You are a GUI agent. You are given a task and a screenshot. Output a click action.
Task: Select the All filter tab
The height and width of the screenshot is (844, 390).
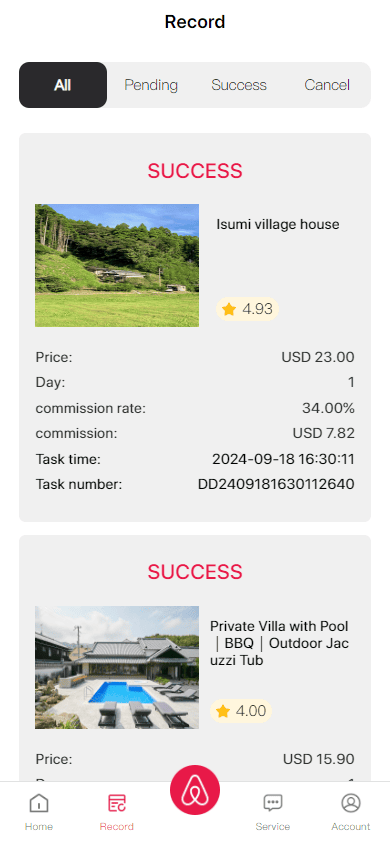click(63, 85)
